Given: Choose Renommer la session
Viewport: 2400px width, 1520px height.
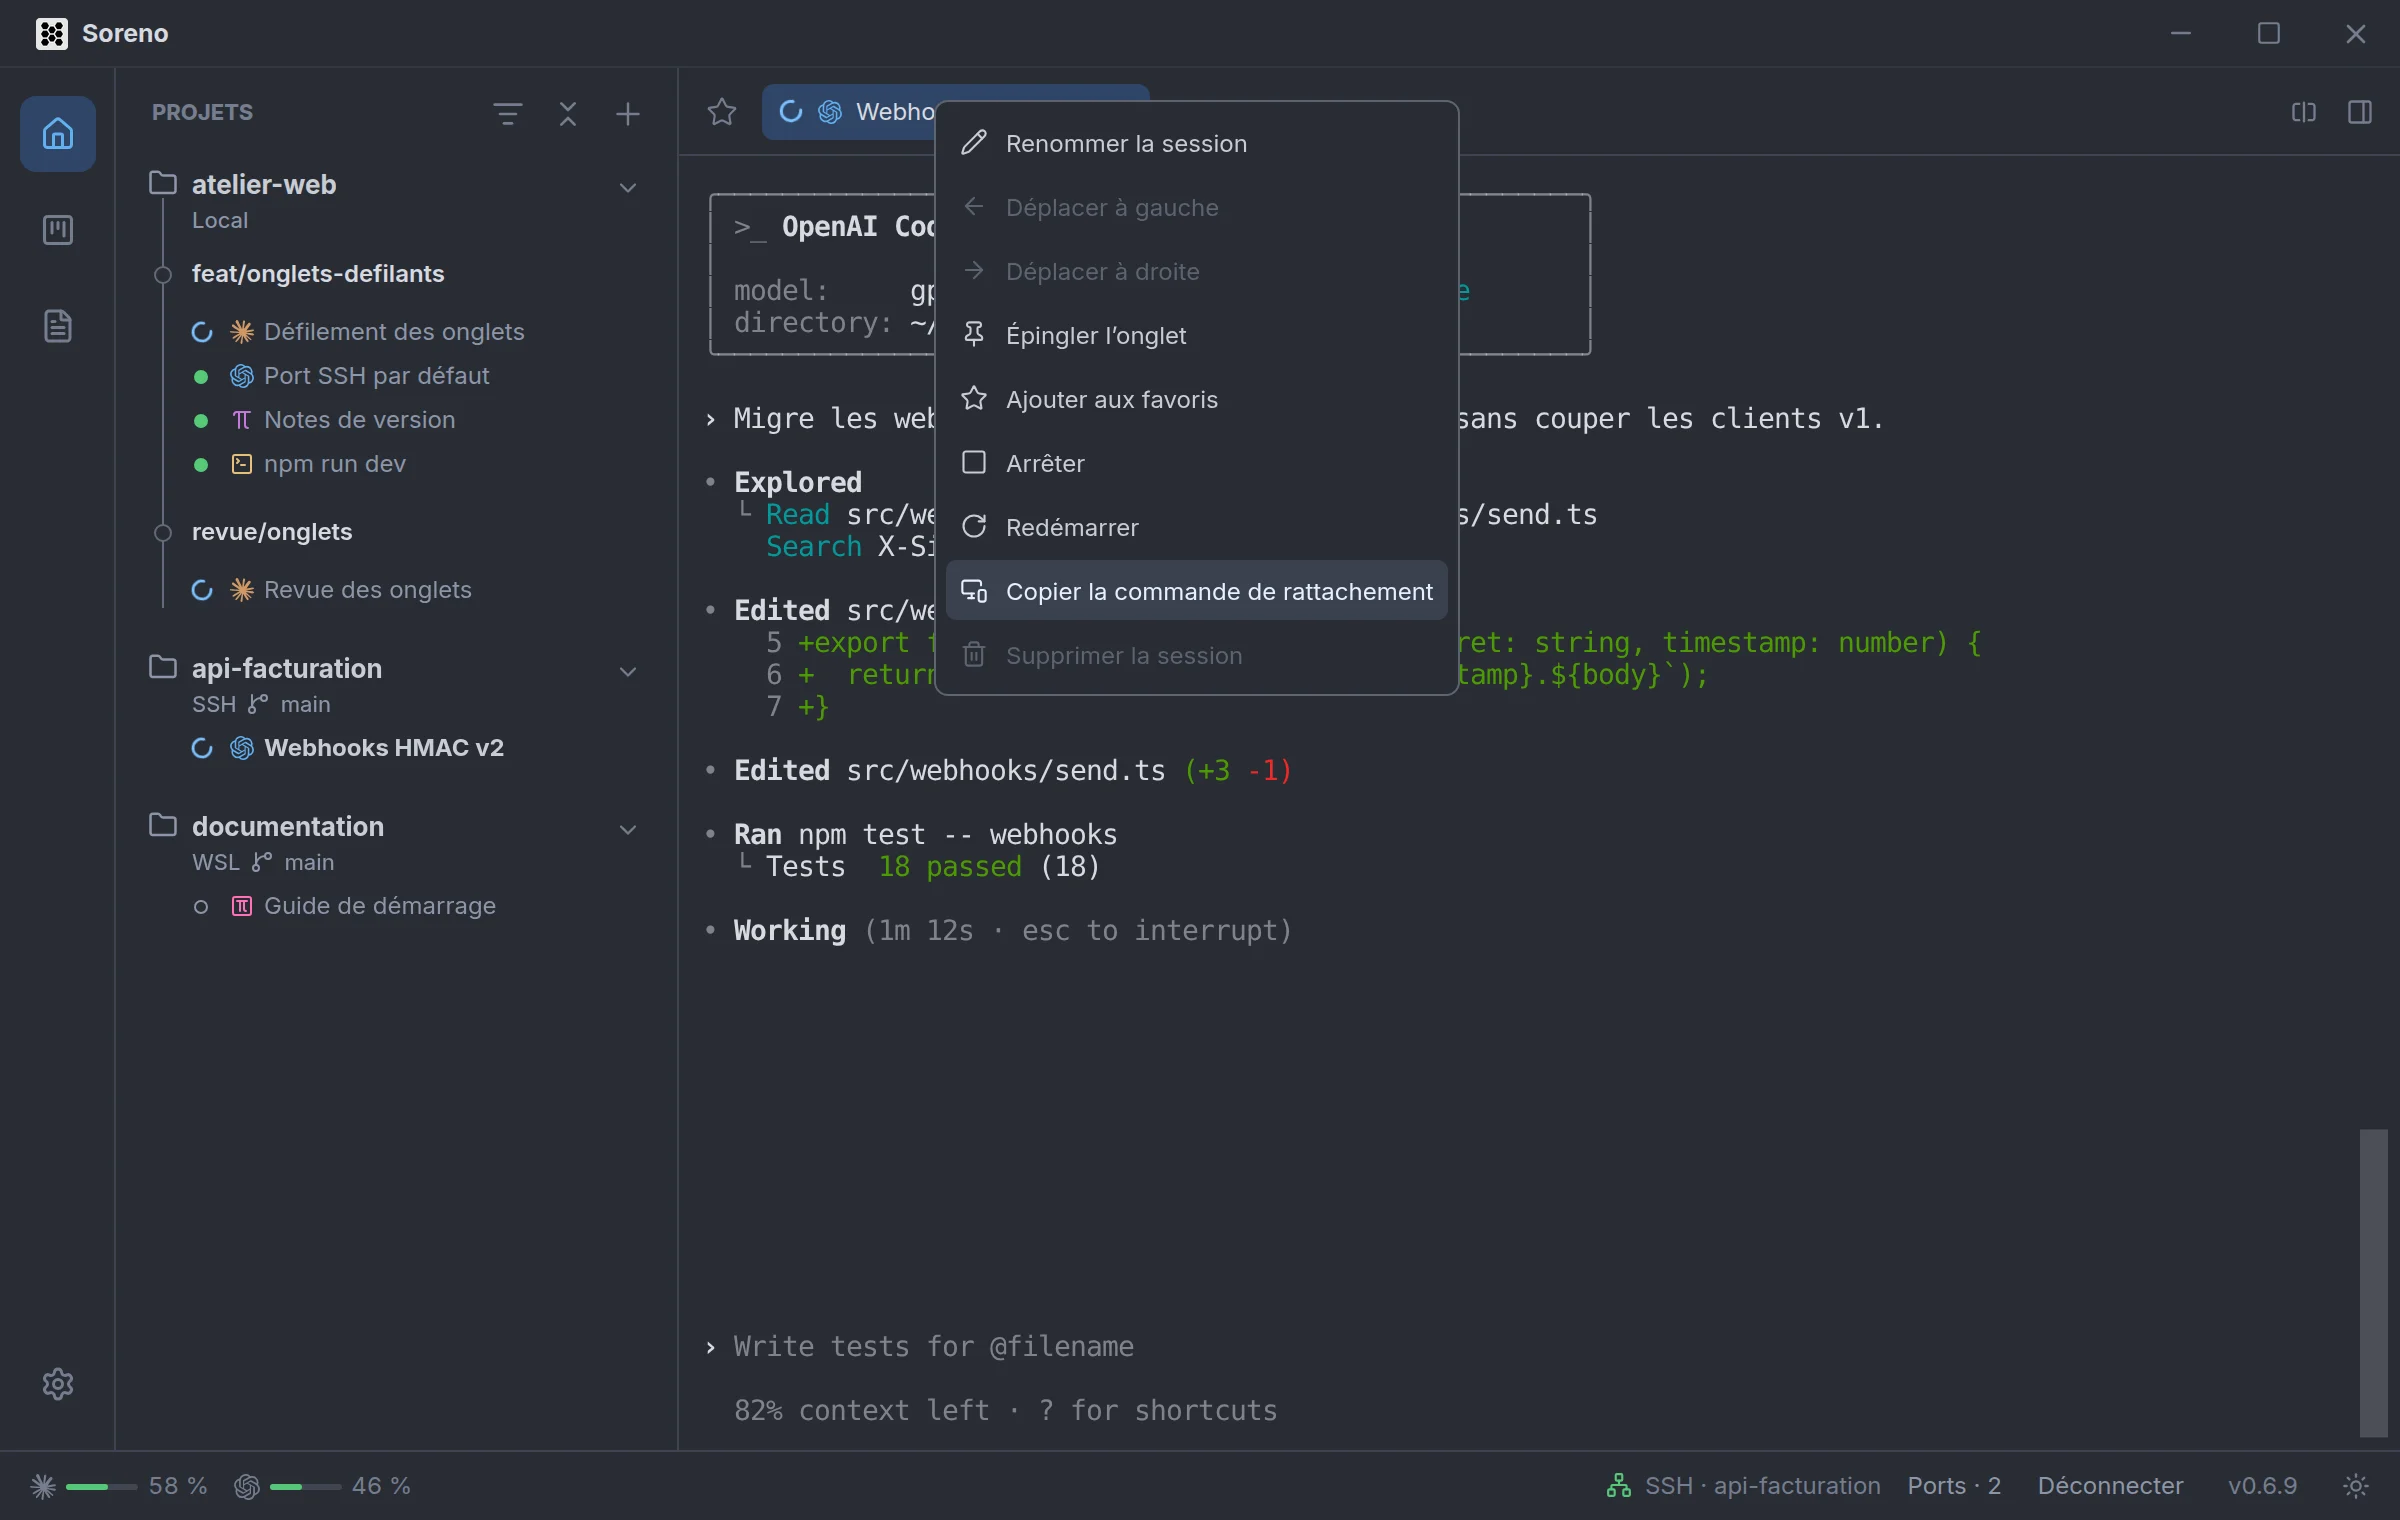Looking at the screenshot, I should pos(1197,144).
